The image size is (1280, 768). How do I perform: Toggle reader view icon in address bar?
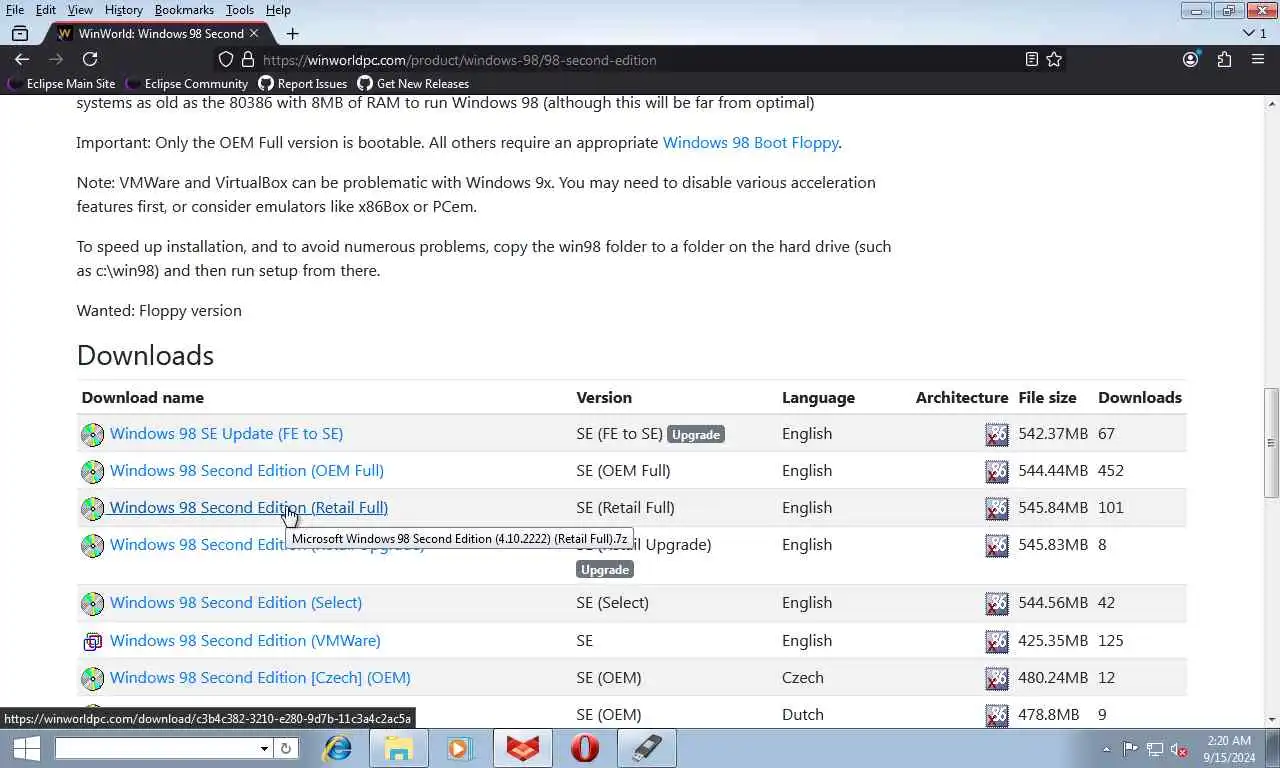1032,60
